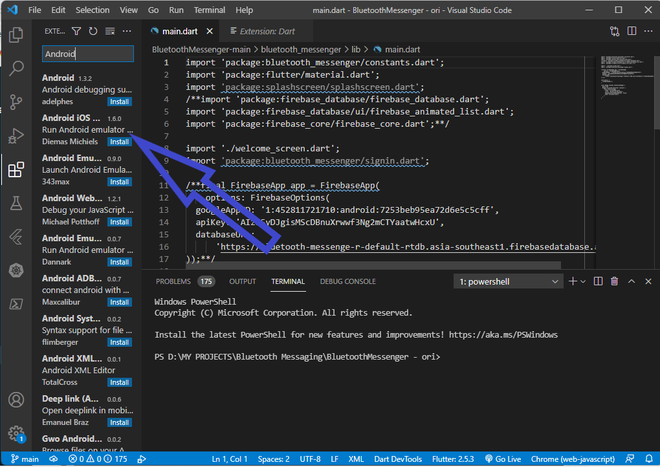
Task: Open changes icon in editor toolbar
Action: point(615,31)
